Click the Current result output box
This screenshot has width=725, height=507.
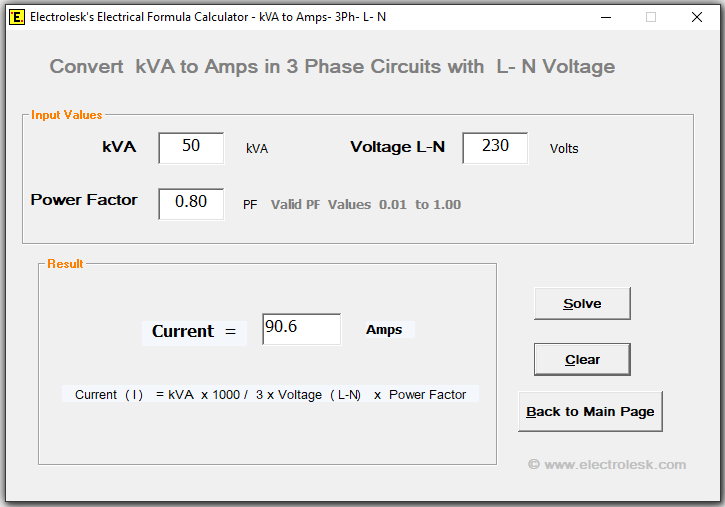[301, 329]
